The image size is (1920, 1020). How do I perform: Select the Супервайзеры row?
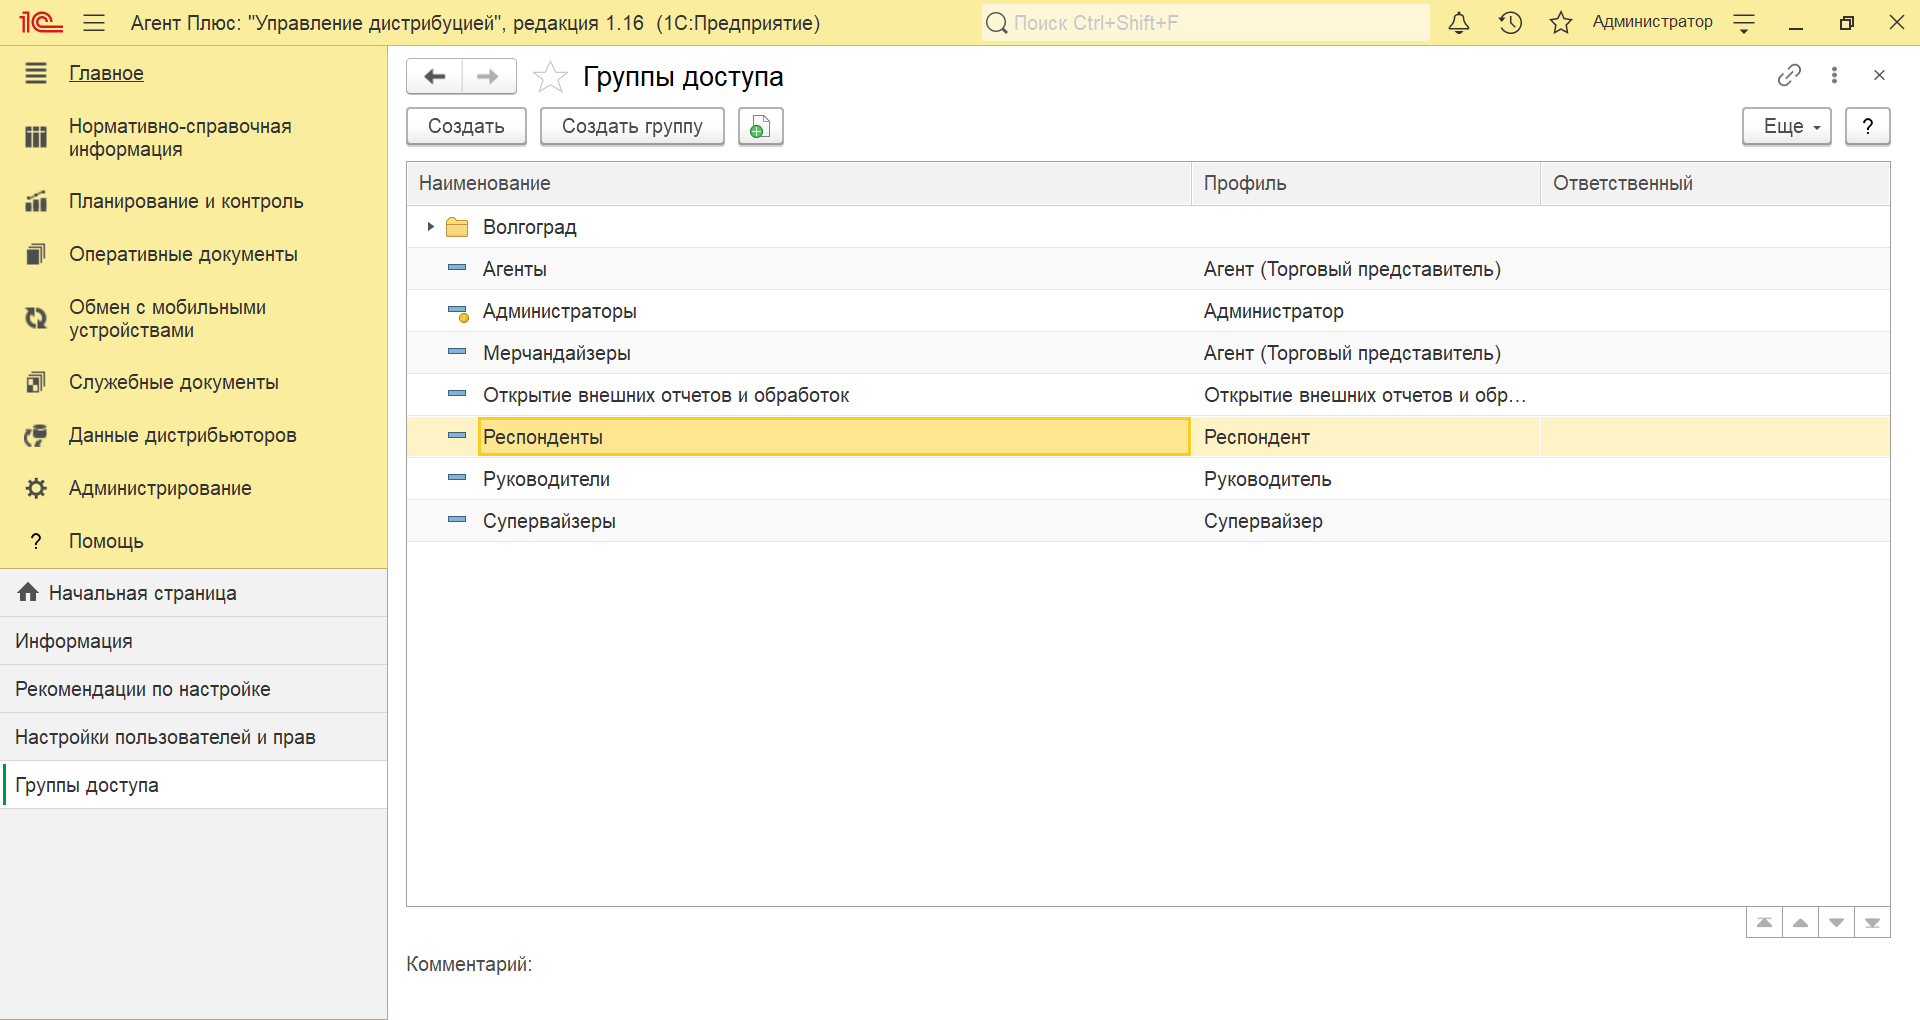coord(1148,521)
